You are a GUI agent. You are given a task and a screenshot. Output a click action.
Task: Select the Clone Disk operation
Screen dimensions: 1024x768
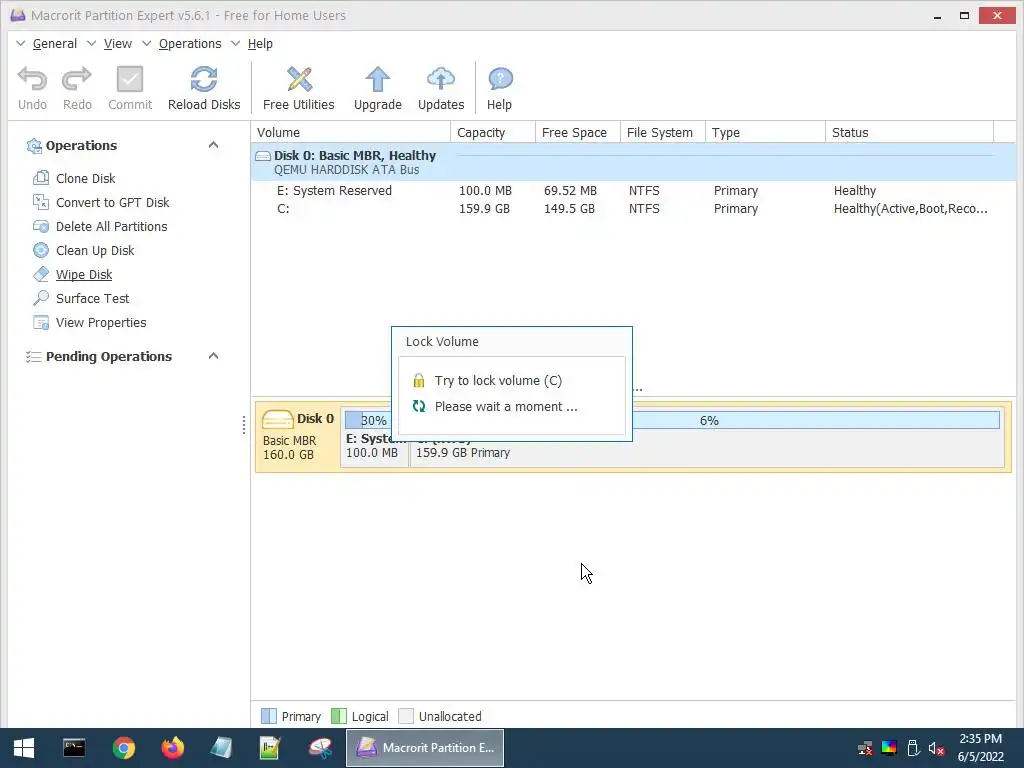86,178
